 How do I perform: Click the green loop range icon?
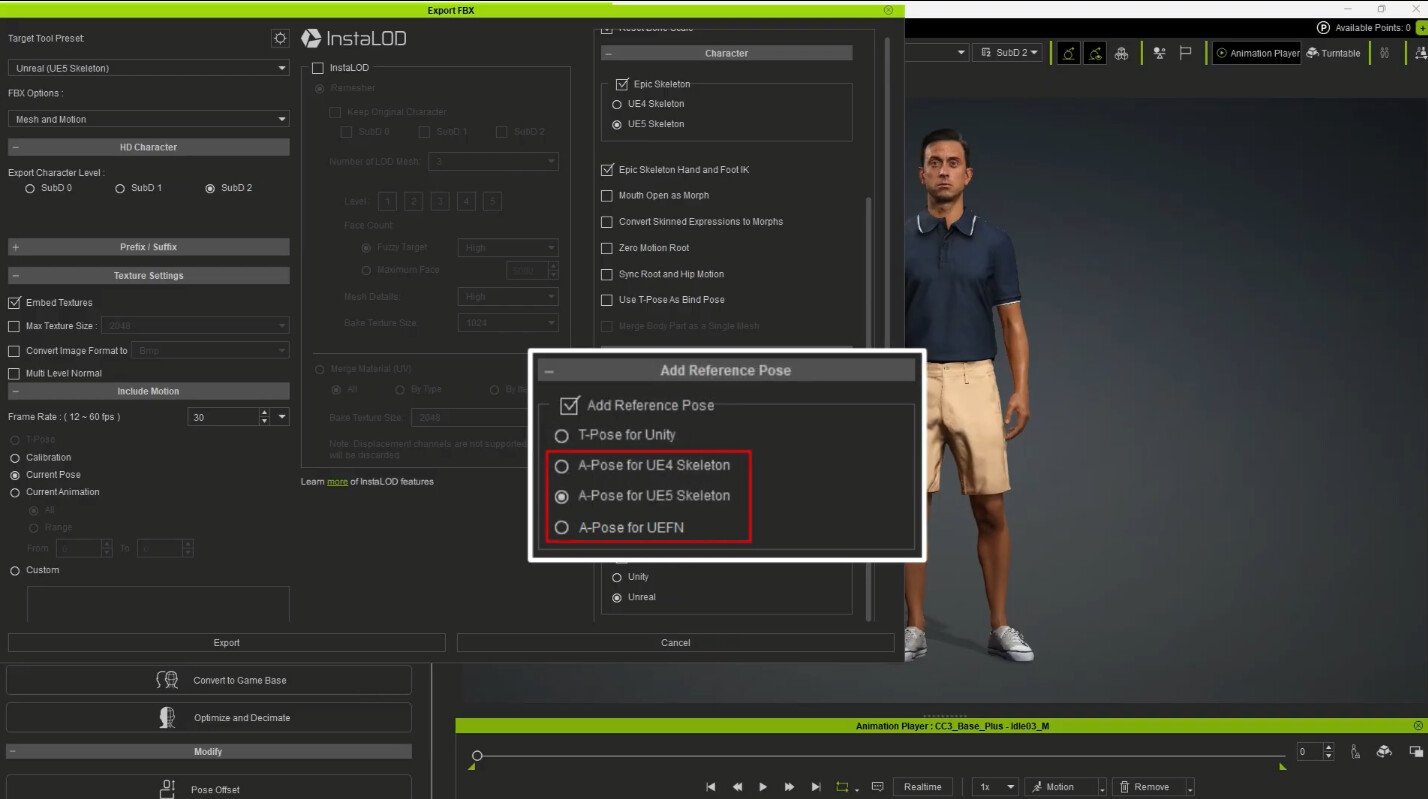pyautogui.click(x=843, y=787)
